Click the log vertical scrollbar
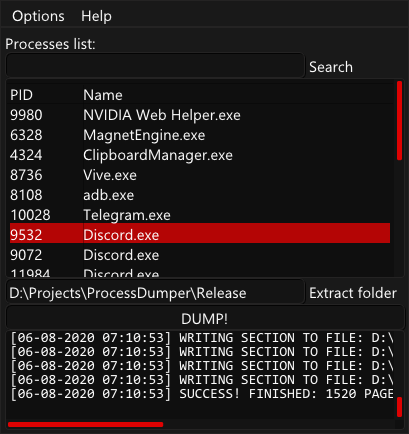Screen dimensions: 409x434 (x=399, y=407)
